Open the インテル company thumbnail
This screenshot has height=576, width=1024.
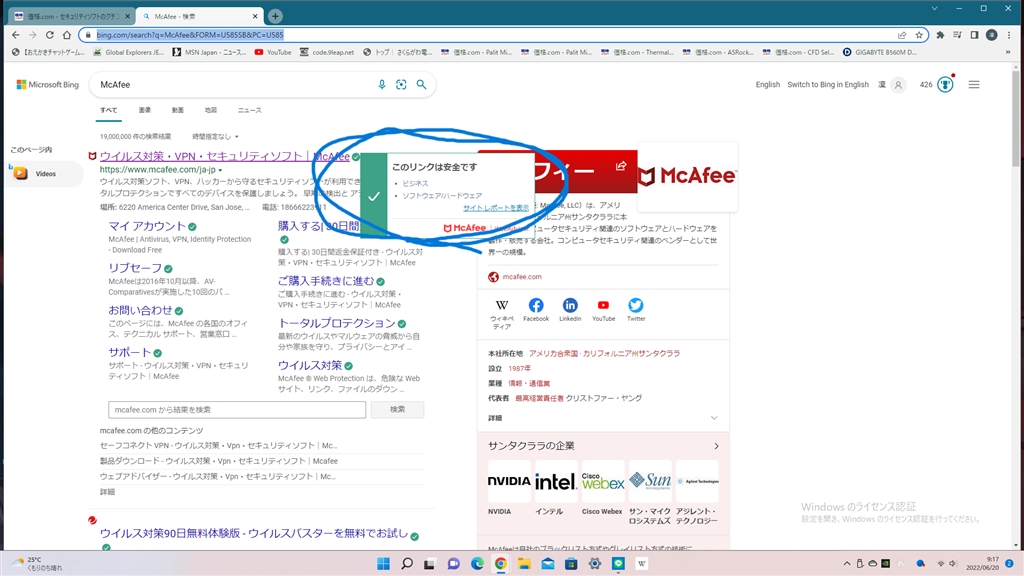(x=556, y=488)
